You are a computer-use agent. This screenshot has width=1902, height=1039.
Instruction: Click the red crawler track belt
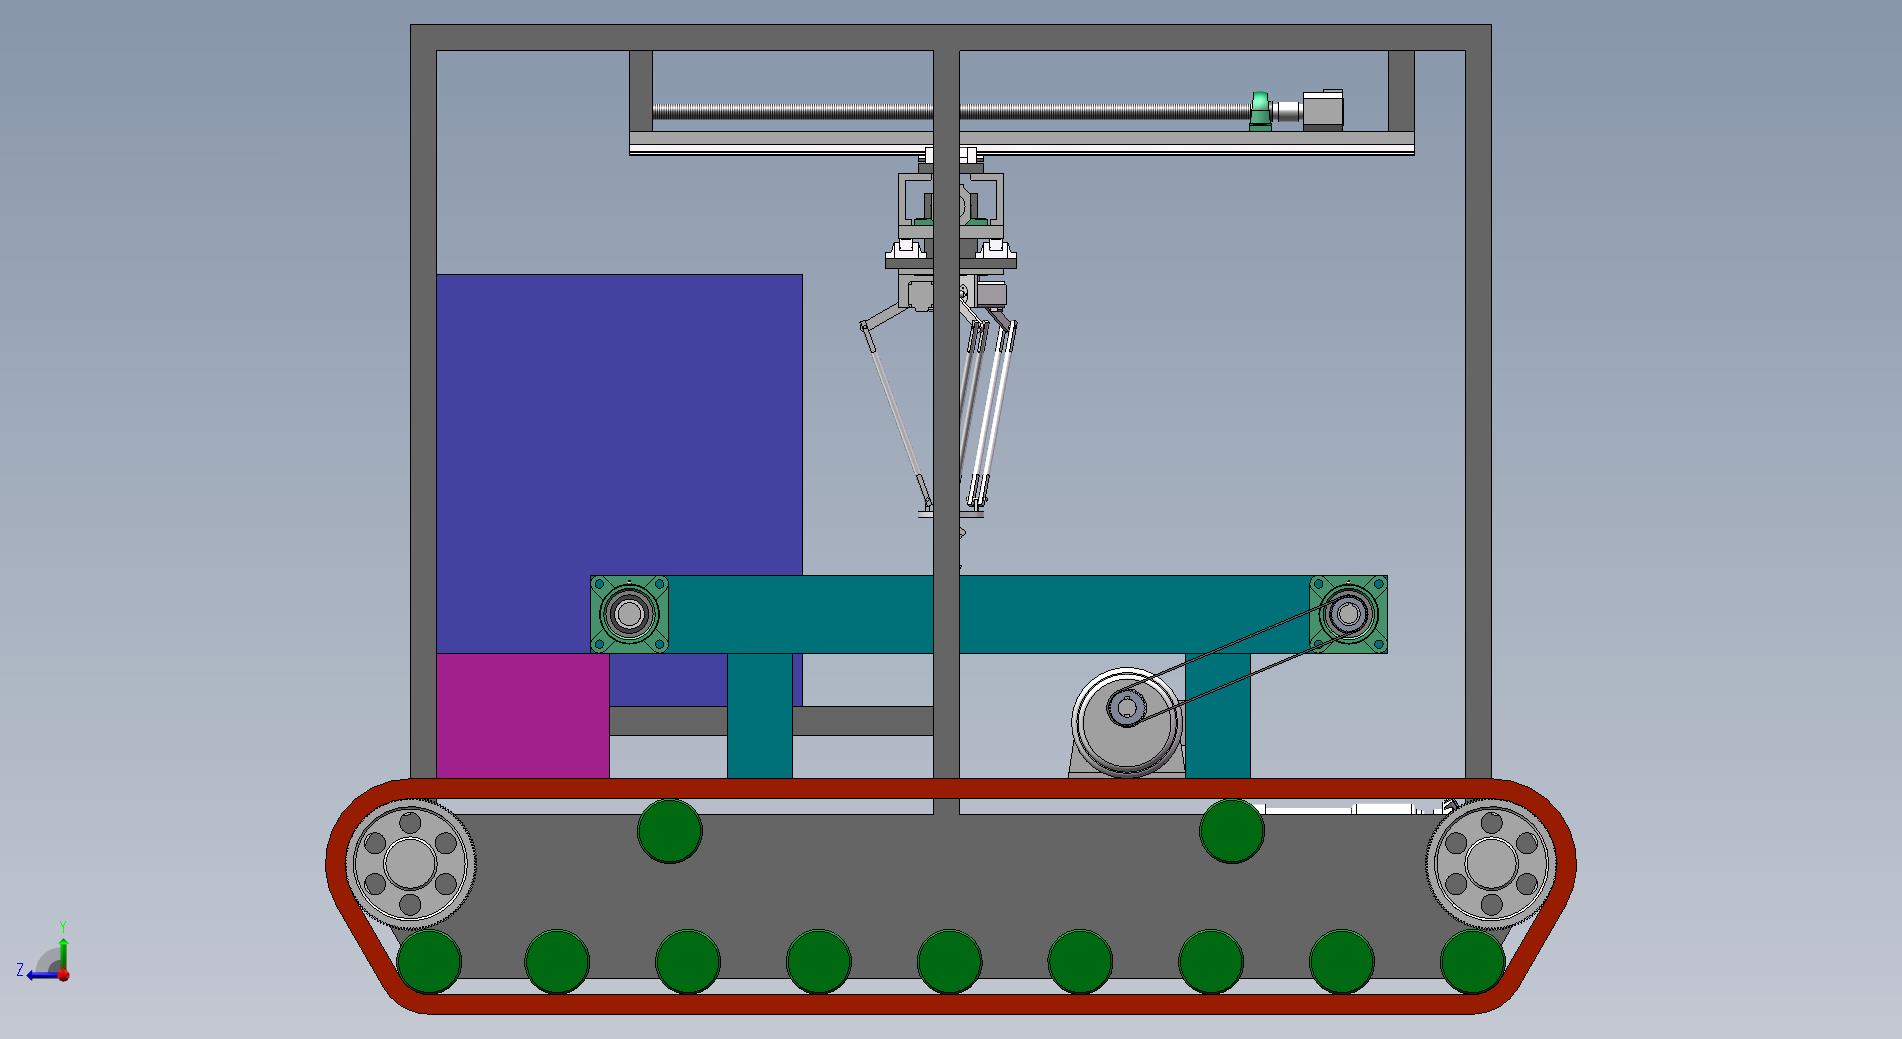[x=950, y=1003]
